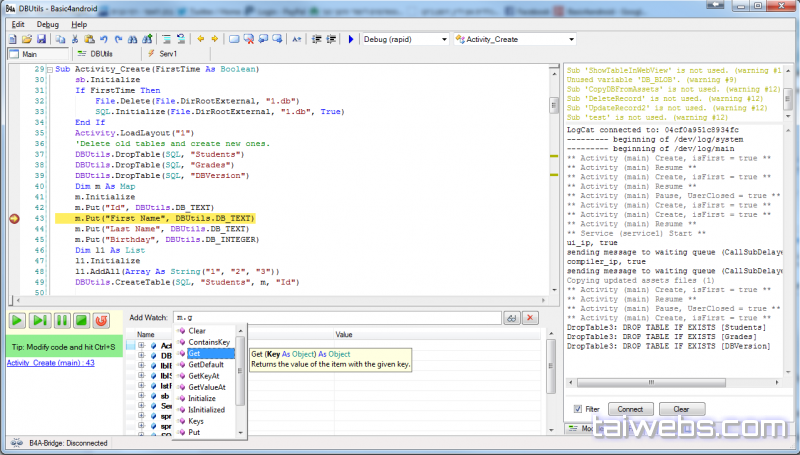Click the red Restart debug button
800x455 pixels.
(101, 320)
